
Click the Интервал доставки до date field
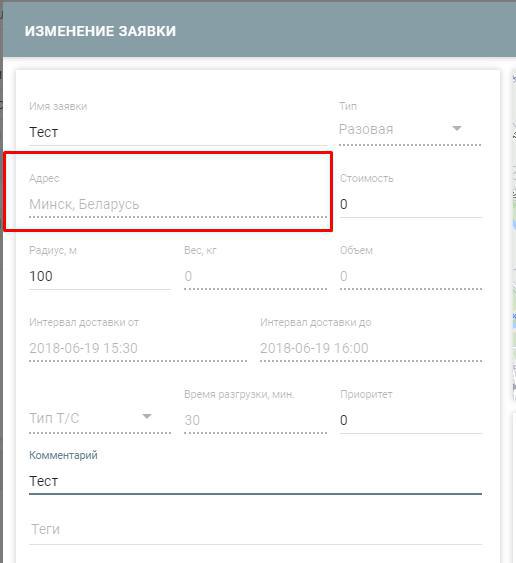(x=371, y=348)
